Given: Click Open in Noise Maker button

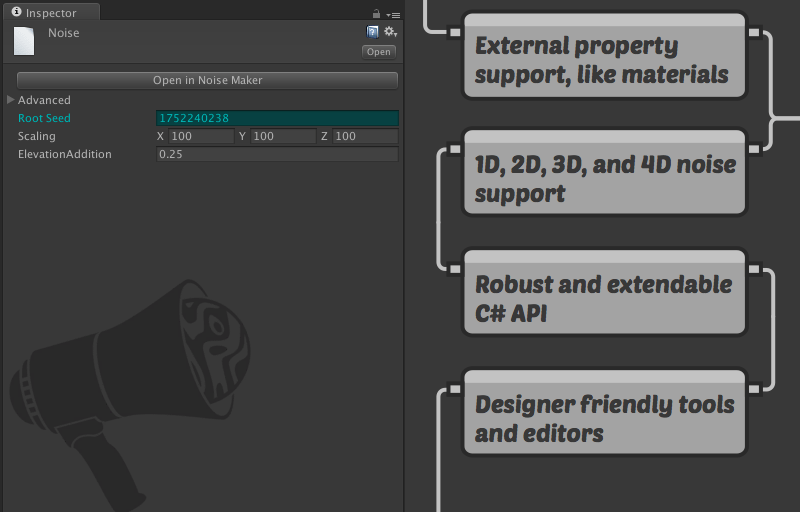Looking at the screenshot, I should [207, 80].
